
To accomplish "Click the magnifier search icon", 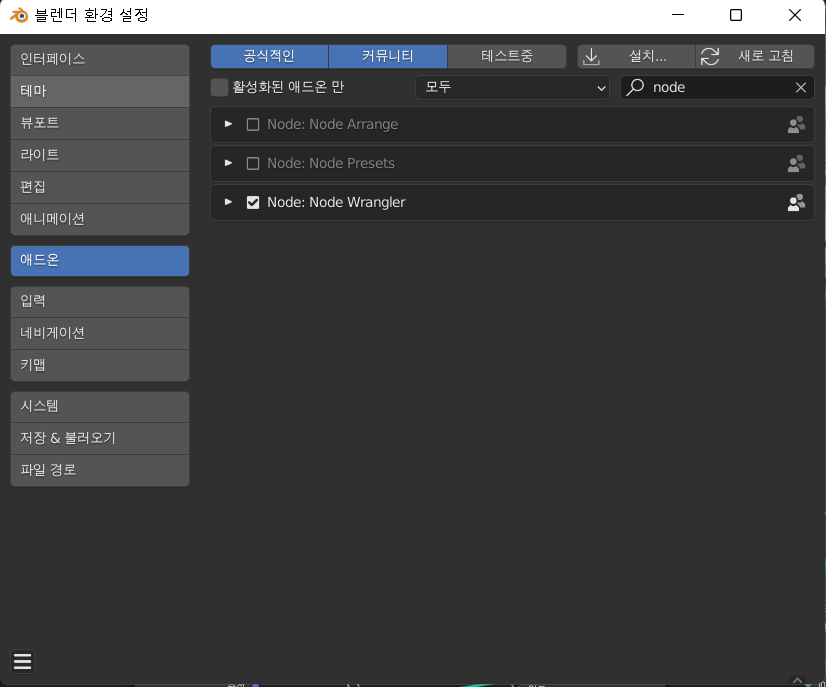I will (x=635, y=87).
